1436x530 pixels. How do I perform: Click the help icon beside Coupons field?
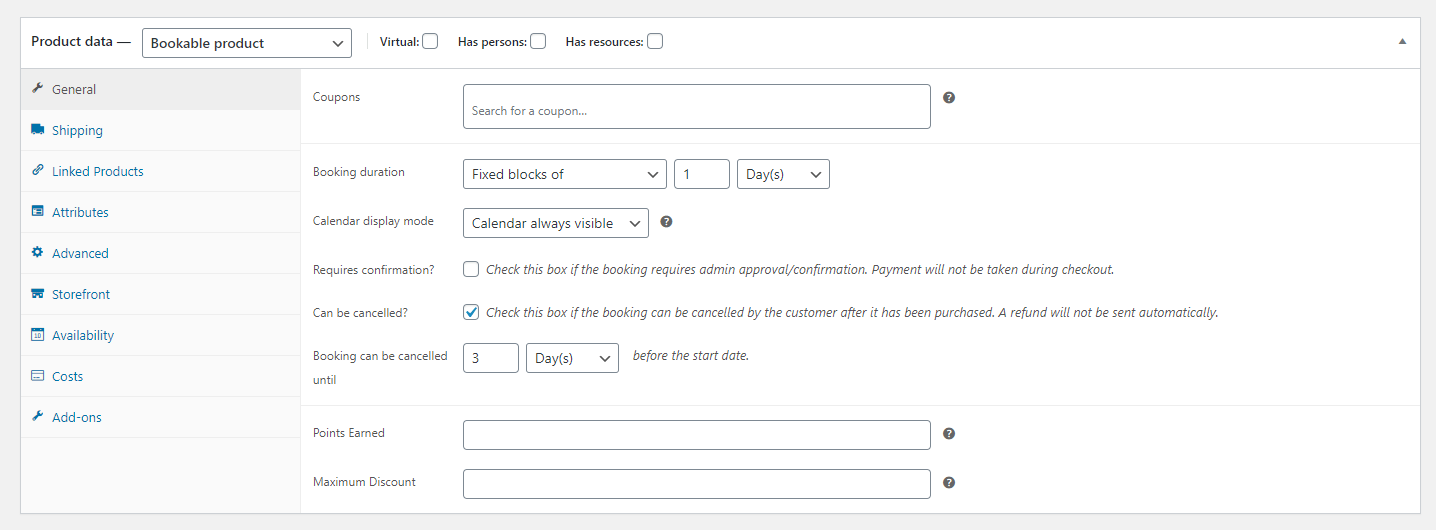[x=949, y=98]
